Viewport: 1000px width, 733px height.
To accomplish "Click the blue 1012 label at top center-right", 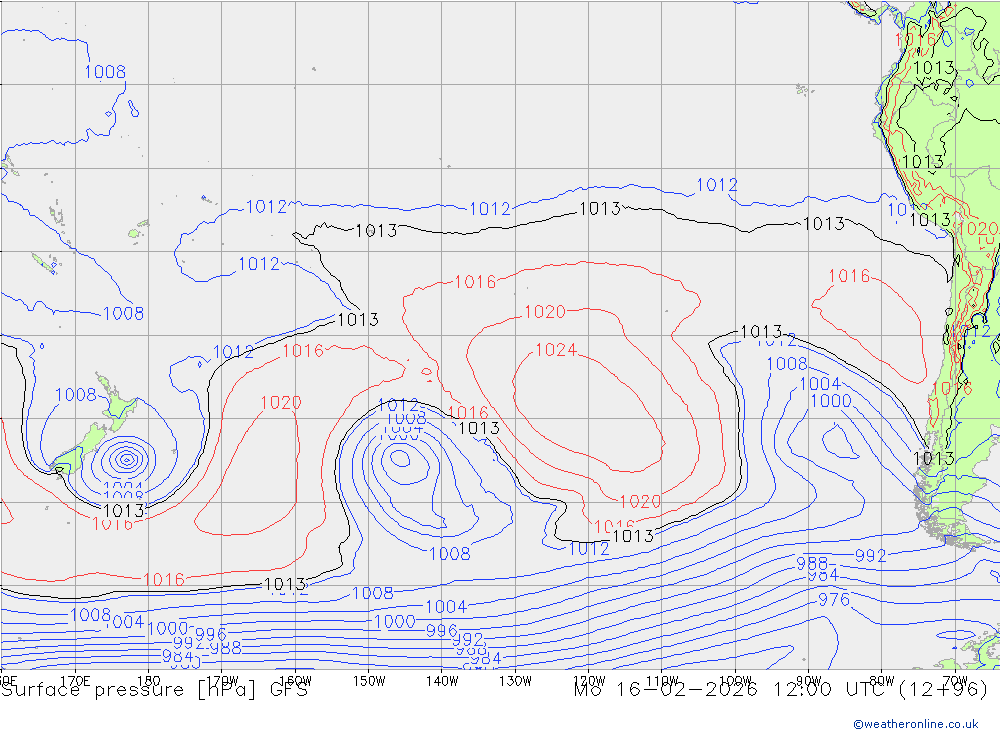I will point(717,185).
